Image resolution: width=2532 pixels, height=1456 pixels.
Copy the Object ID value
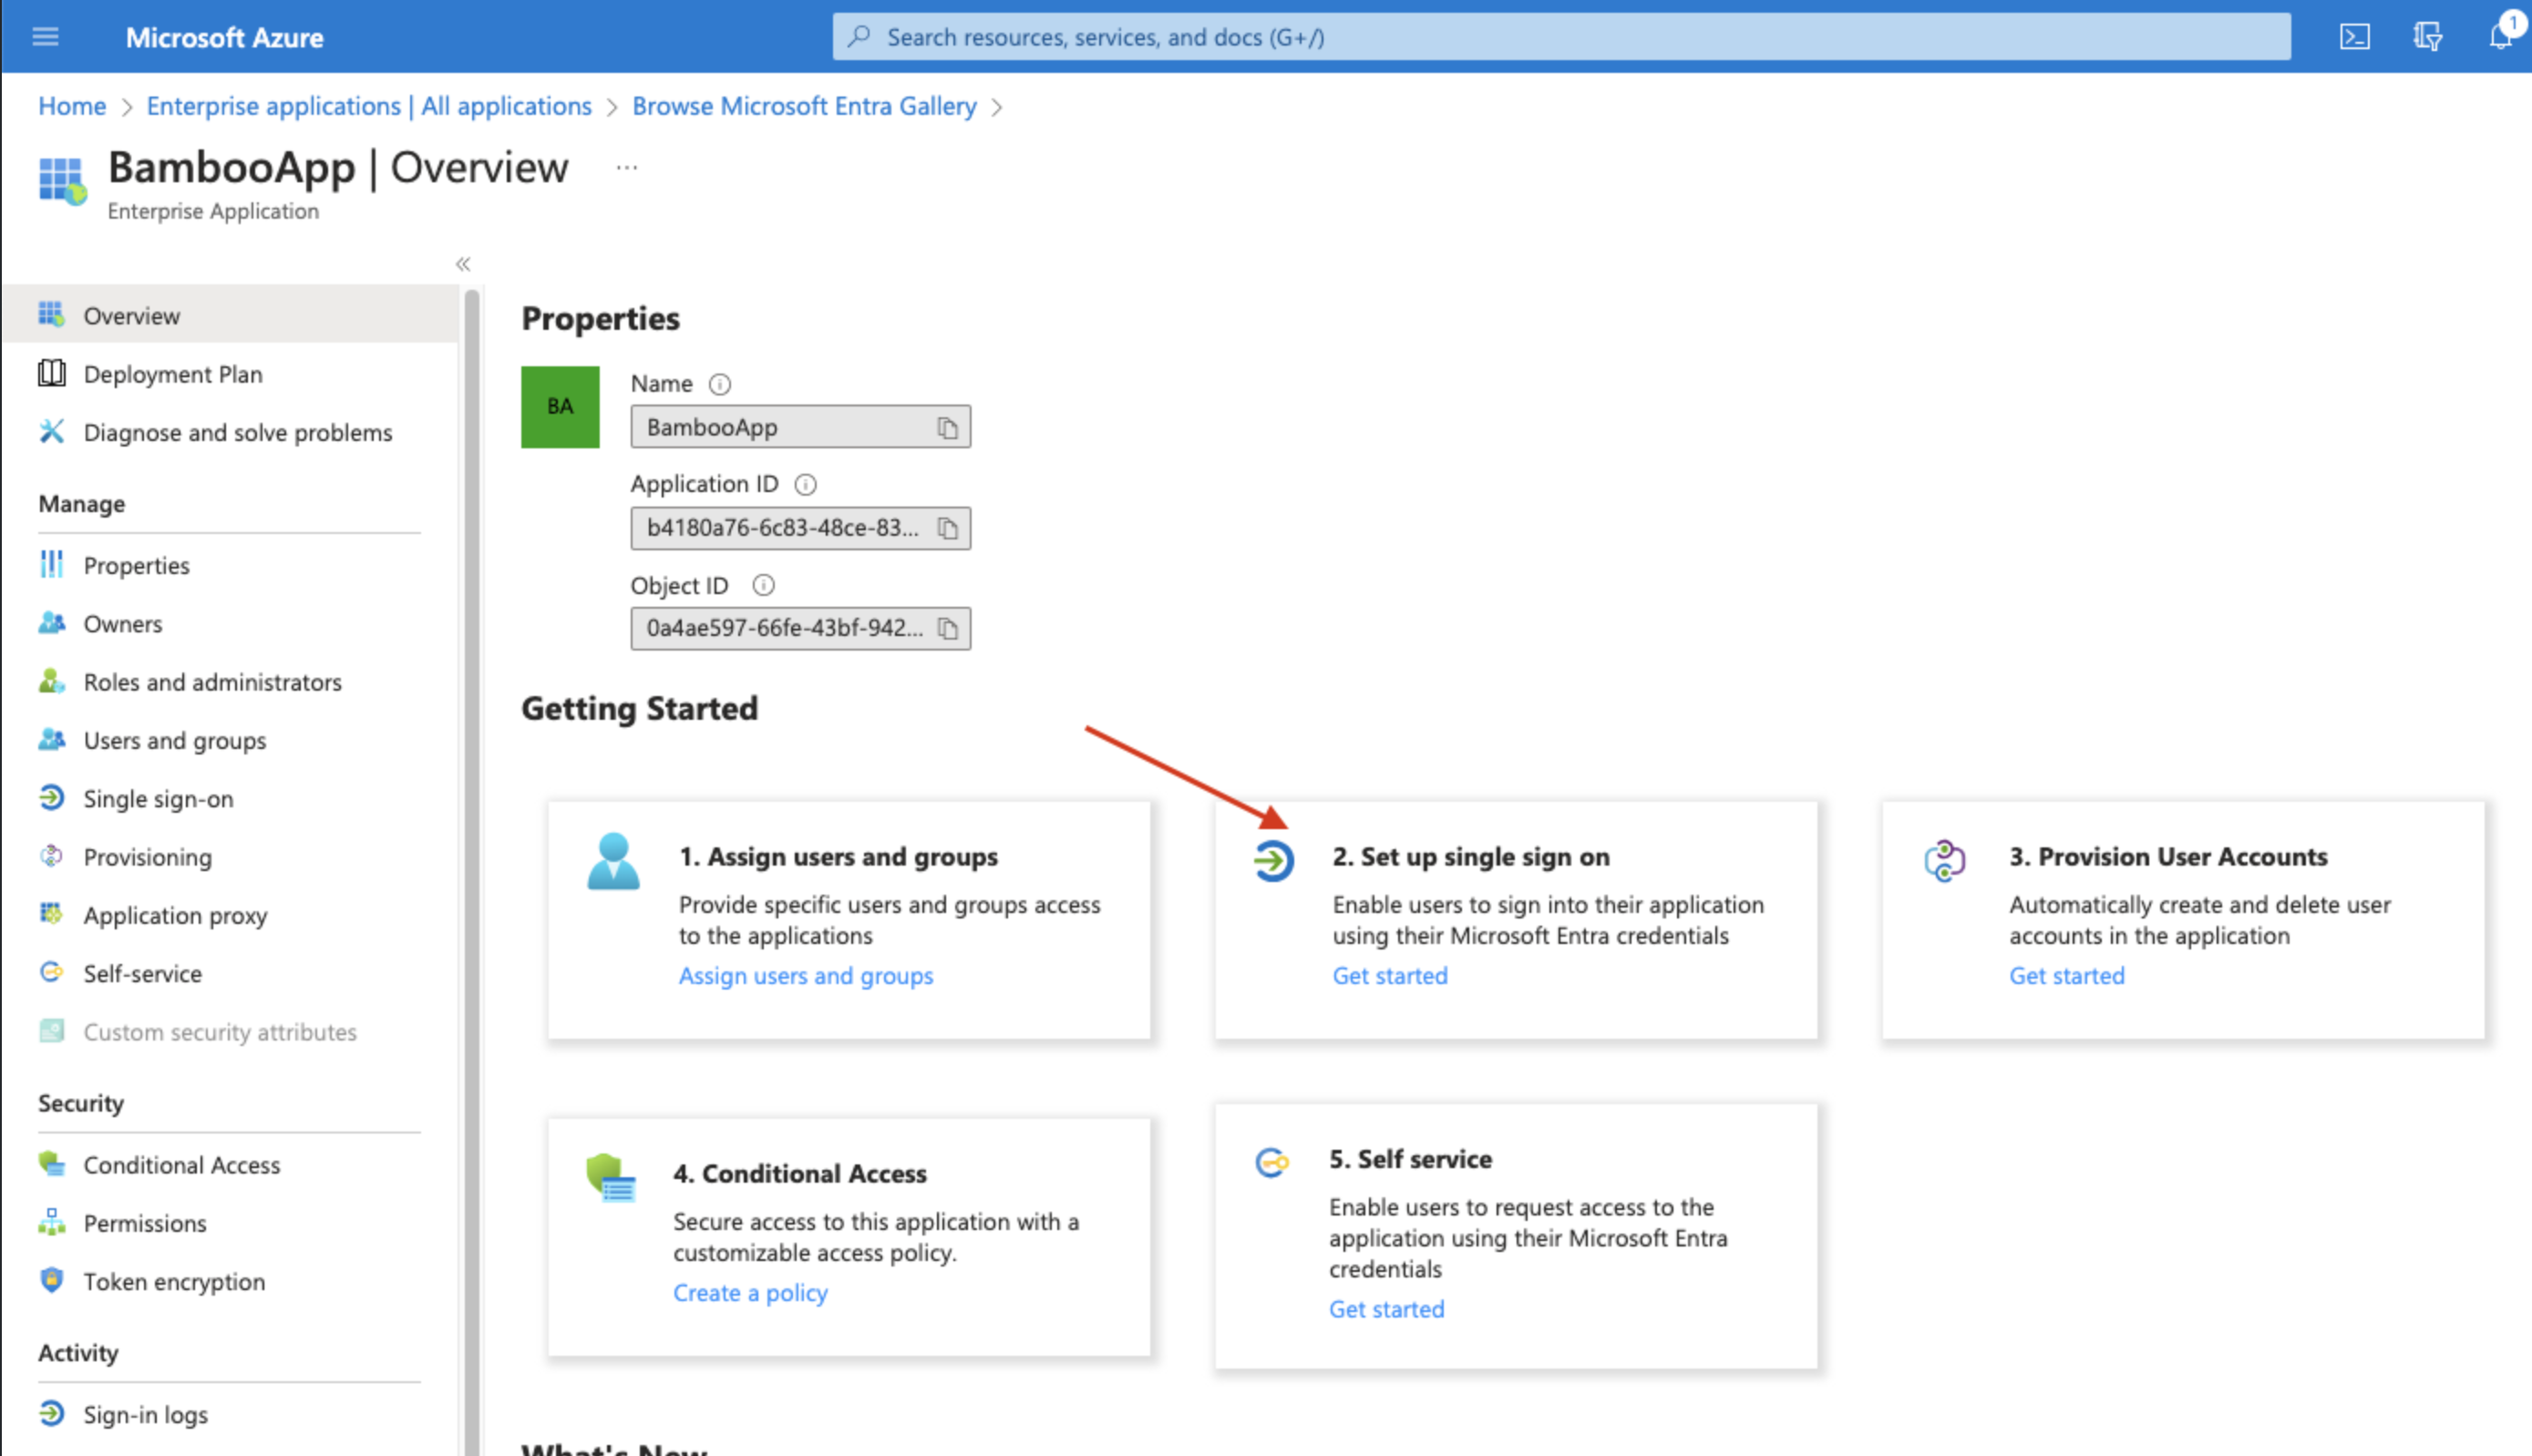(x=947, y=629)
